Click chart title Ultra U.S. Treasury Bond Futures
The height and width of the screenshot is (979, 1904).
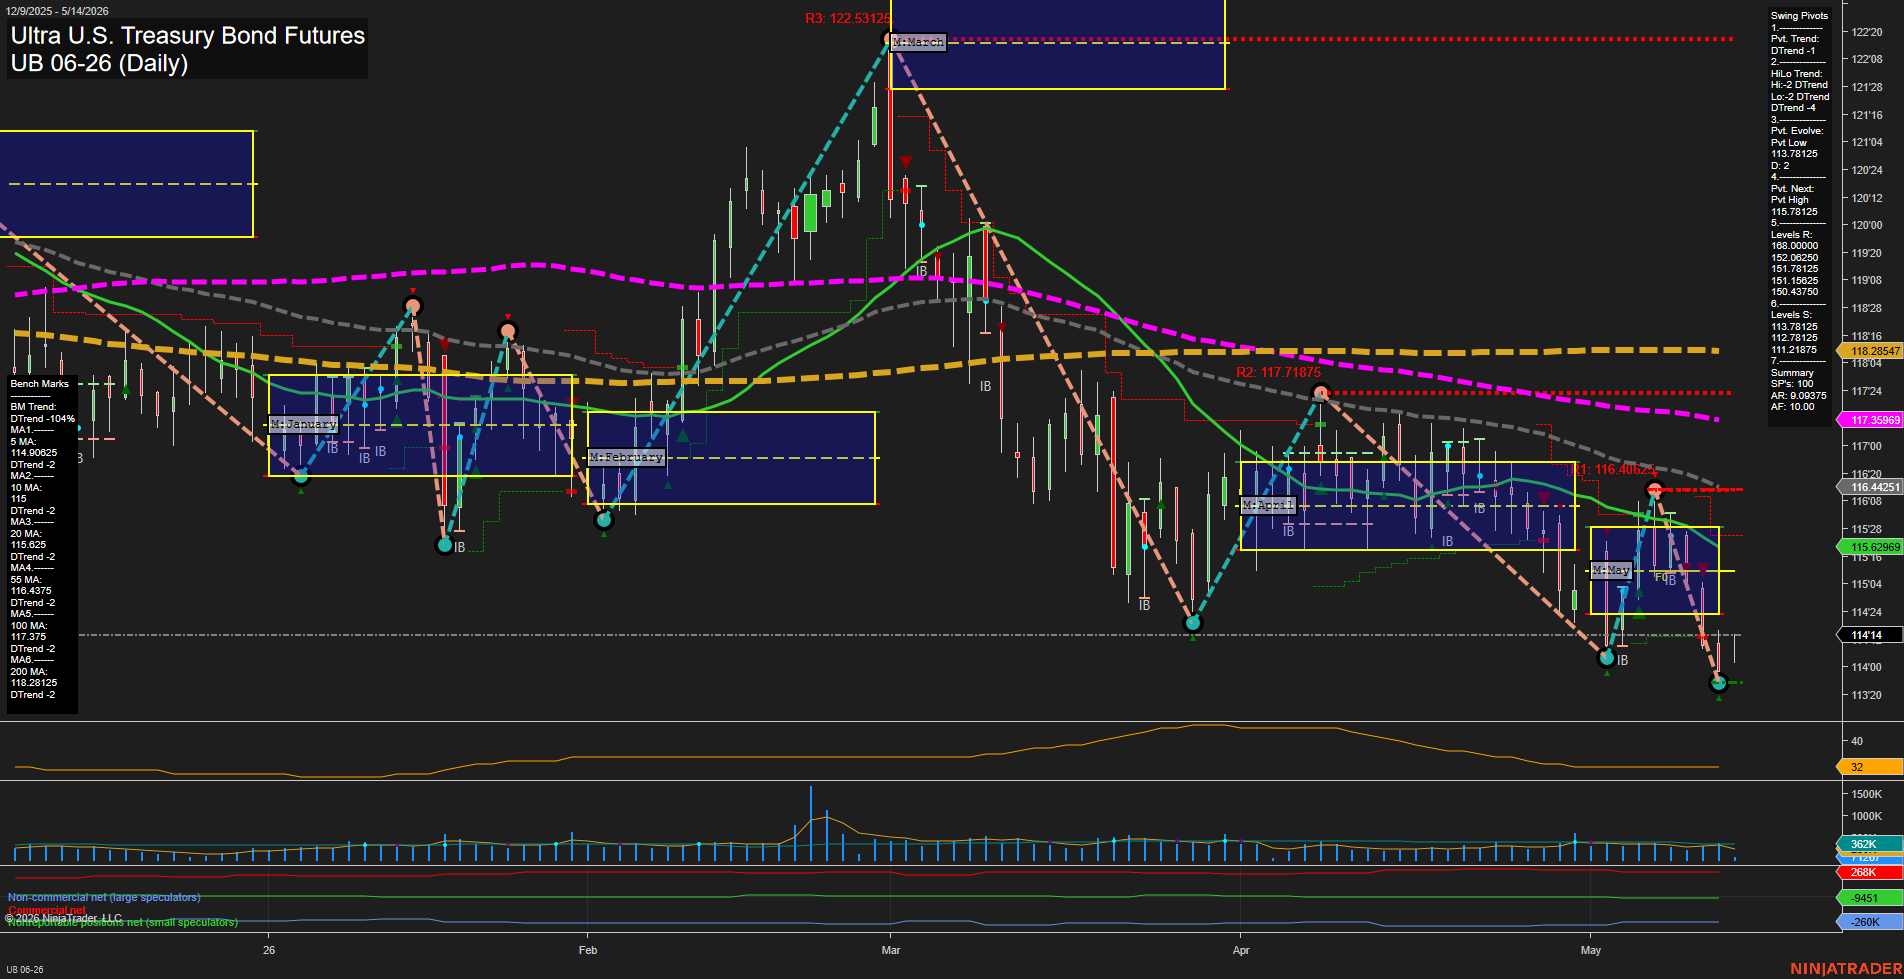(x=188, y=35)
